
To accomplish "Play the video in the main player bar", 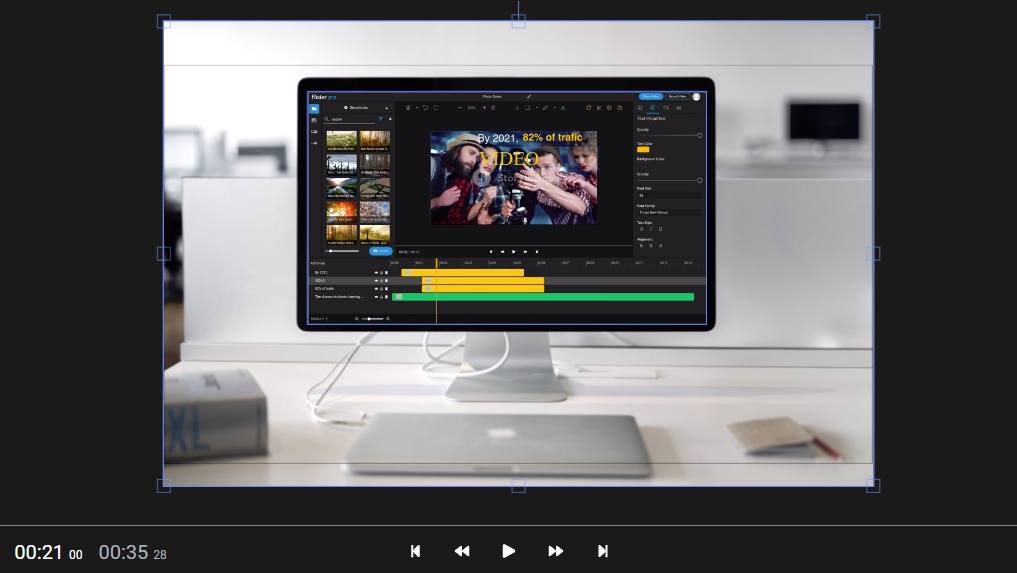I will [508, 551].
